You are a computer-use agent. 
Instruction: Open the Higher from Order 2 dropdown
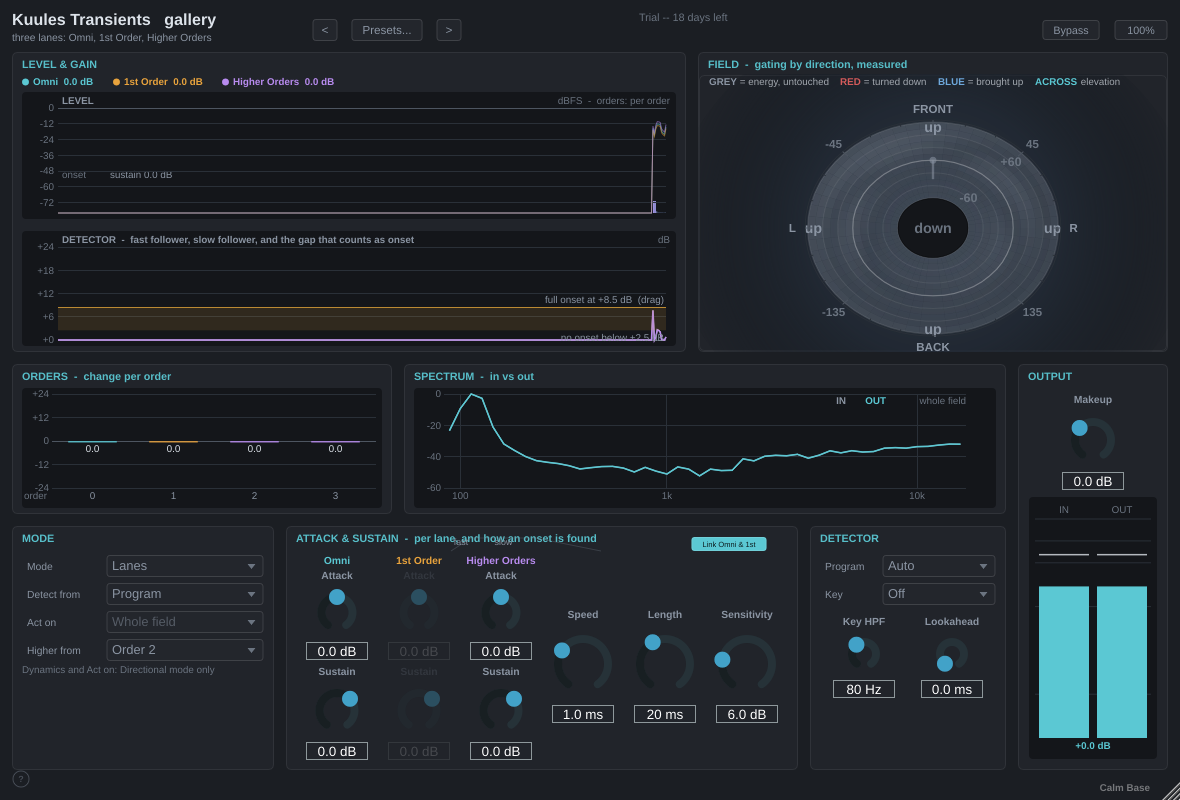pos(185,649)
